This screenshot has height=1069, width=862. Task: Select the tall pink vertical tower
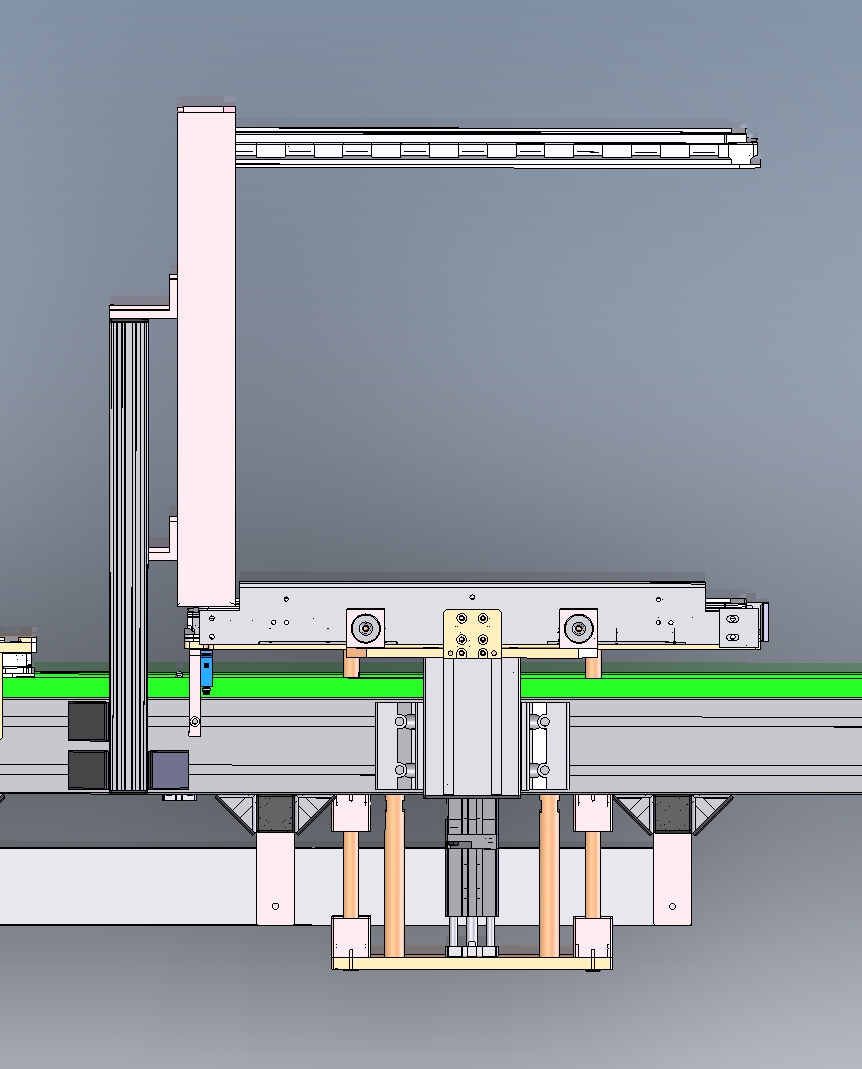point(200,350)
